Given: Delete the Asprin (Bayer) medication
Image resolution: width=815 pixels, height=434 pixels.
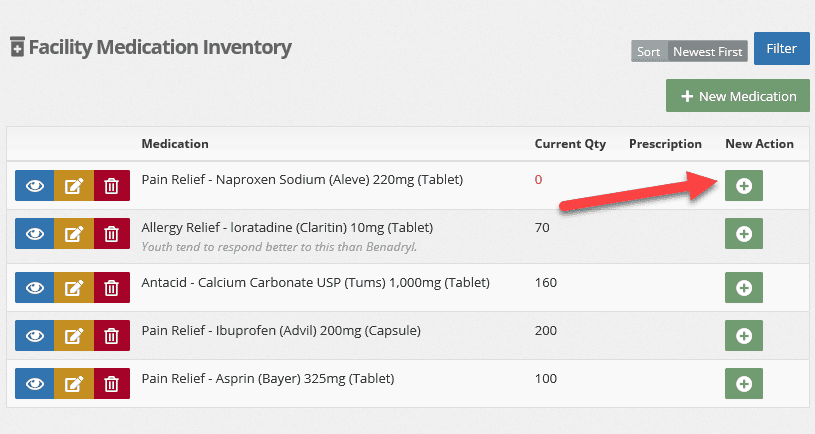Looking at the screenshot, I should 112,384.
